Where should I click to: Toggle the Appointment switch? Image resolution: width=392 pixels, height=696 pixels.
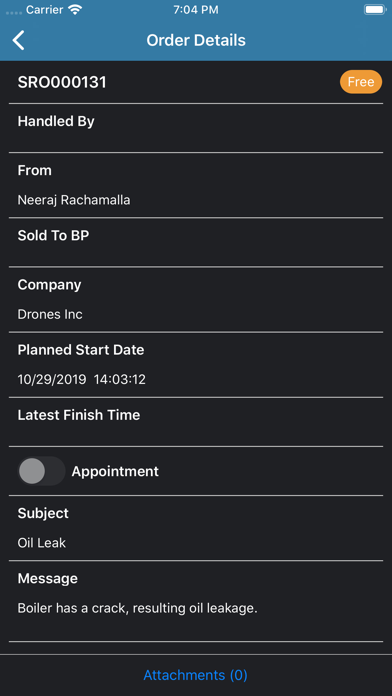pyautogui.click(x=41, y=471)
